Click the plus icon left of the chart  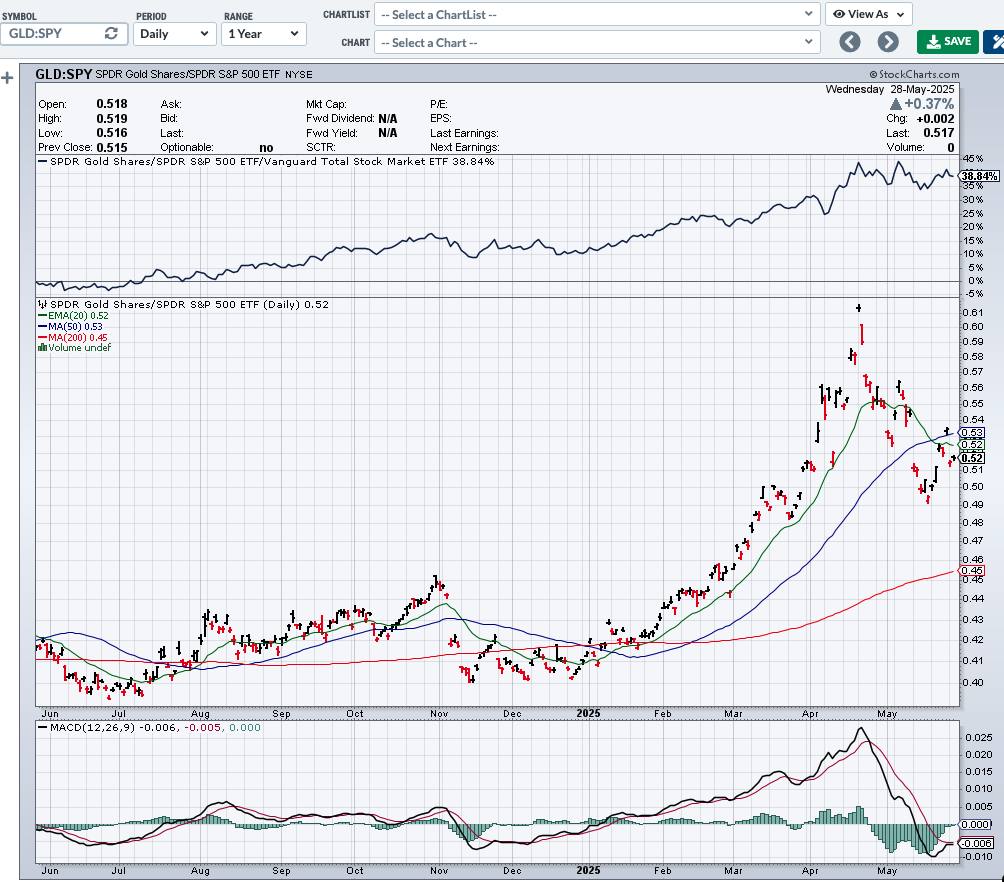pos(7,78)
